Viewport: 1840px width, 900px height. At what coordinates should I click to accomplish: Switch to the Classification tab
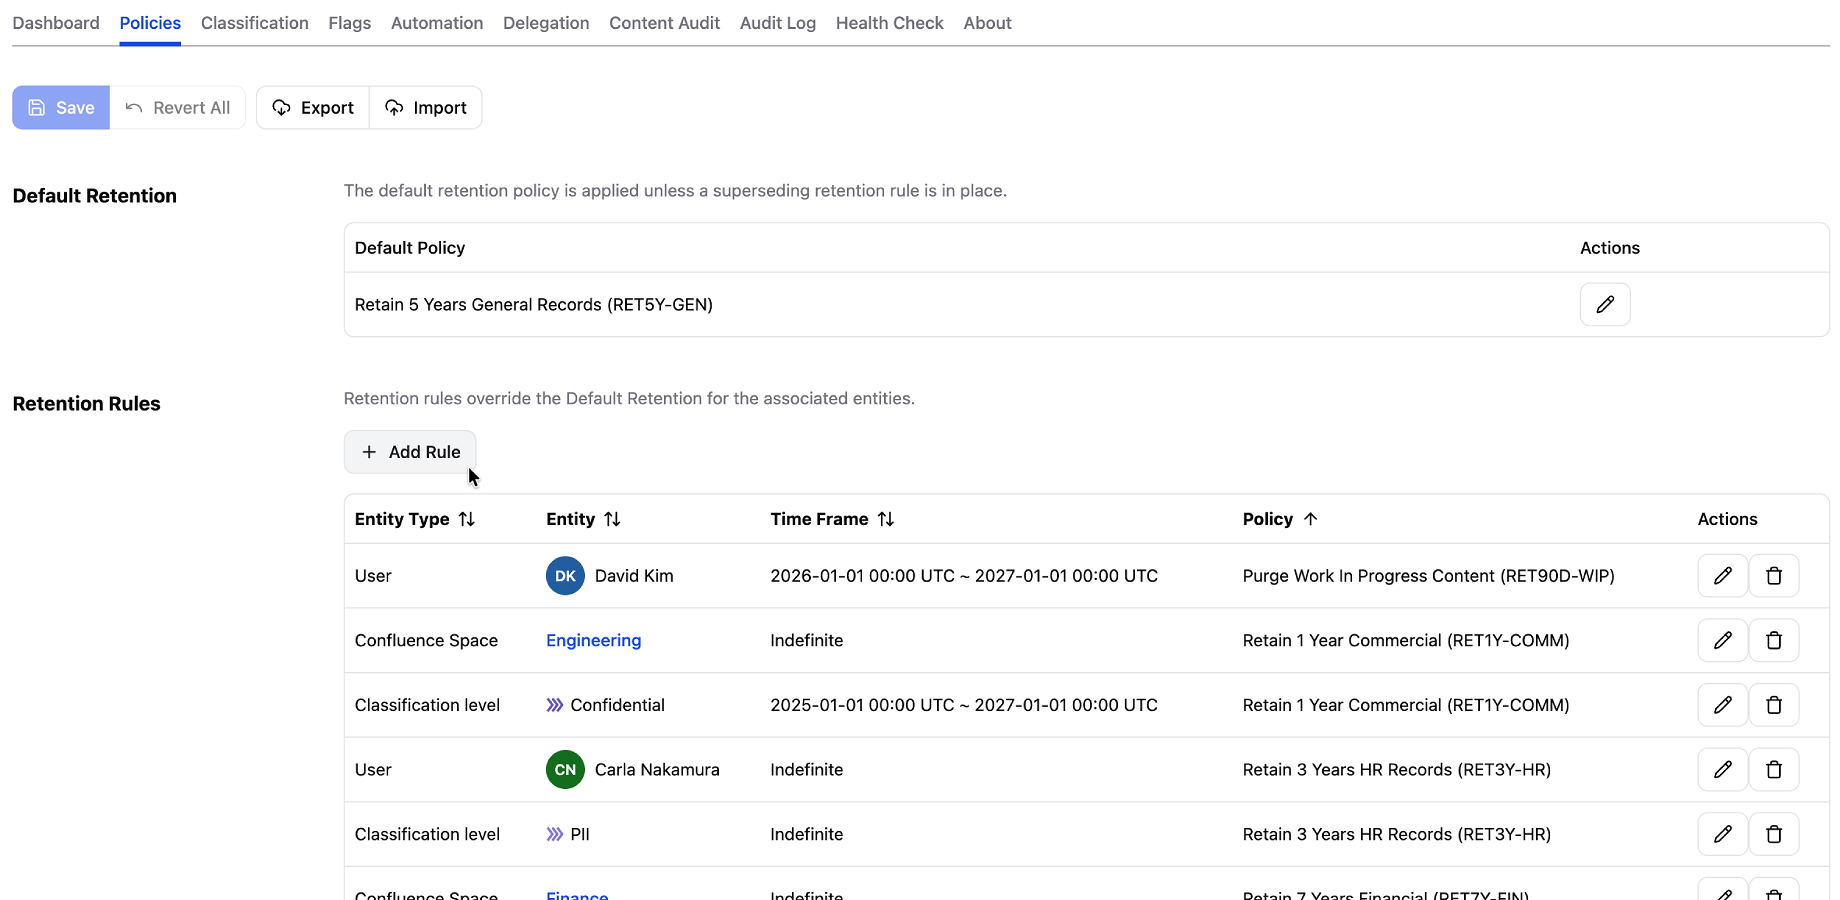click(254, 23)
